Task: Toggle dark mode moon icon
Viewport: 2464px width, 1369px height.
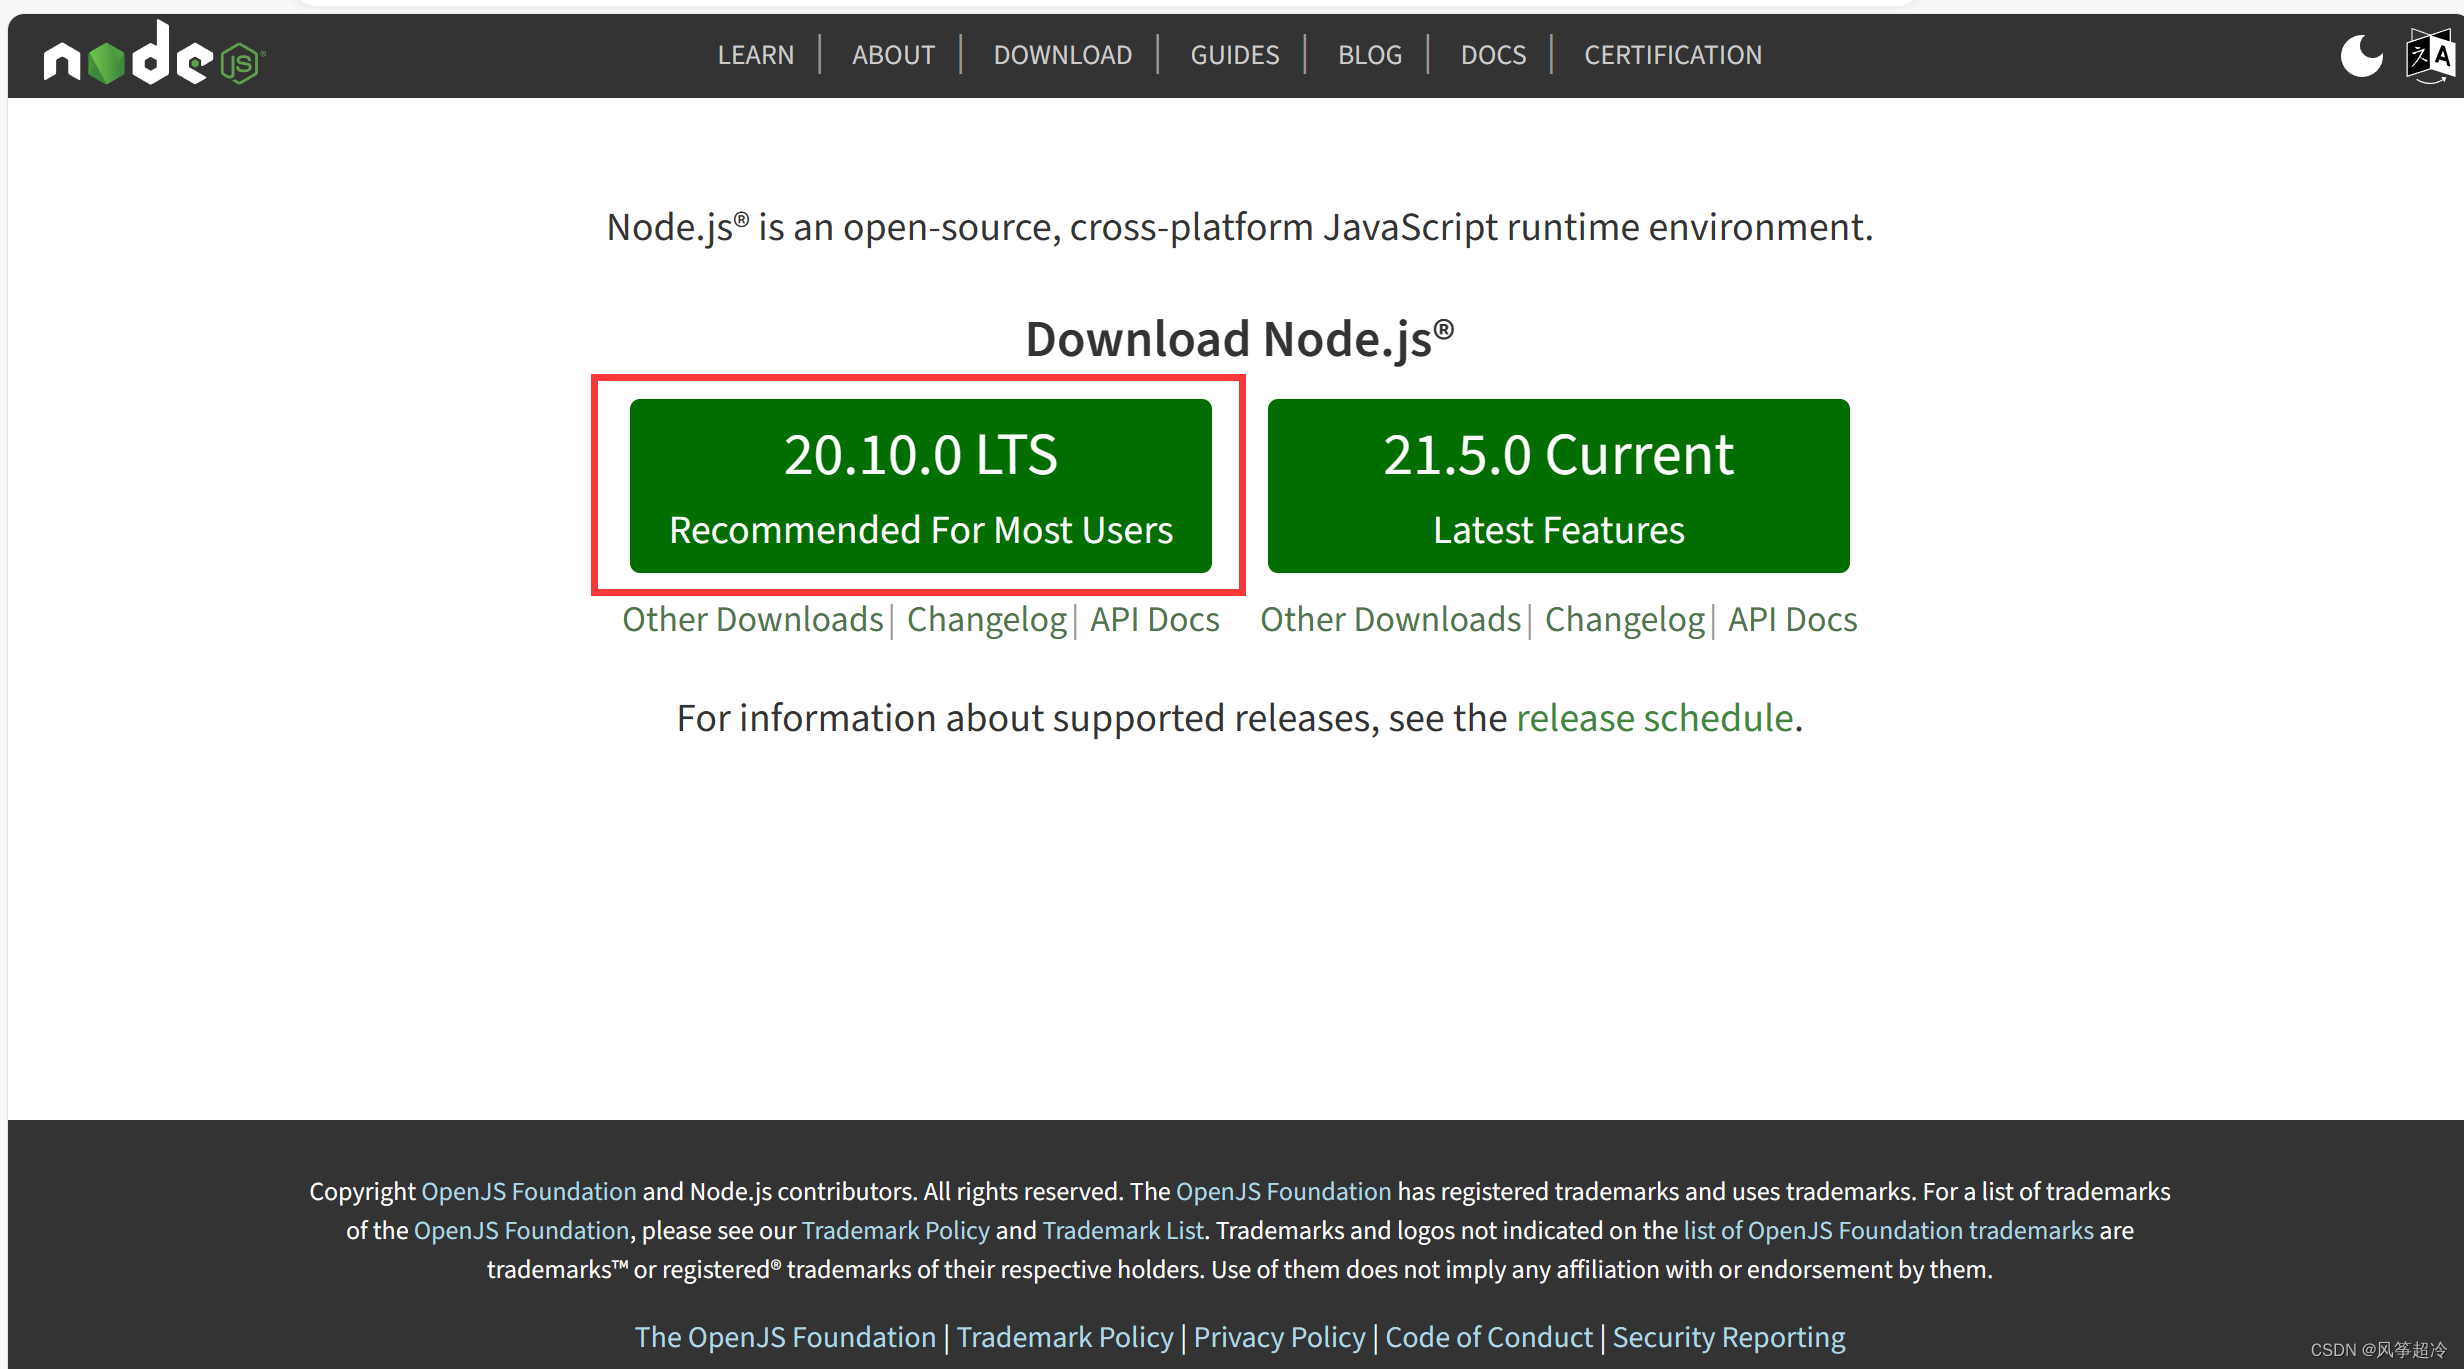Action: (x=2361, y=56)
